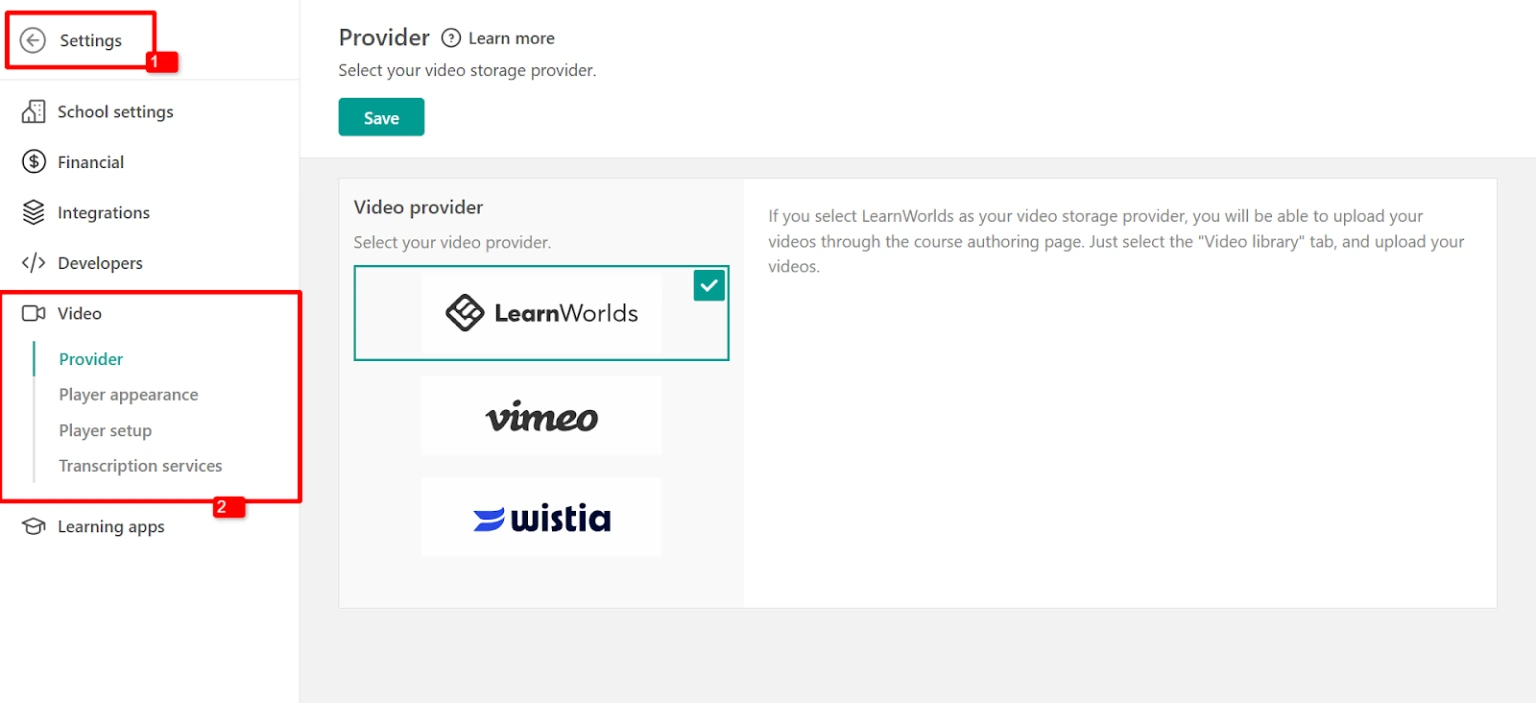Click the LearnWorlds logo card

point(541,313)
